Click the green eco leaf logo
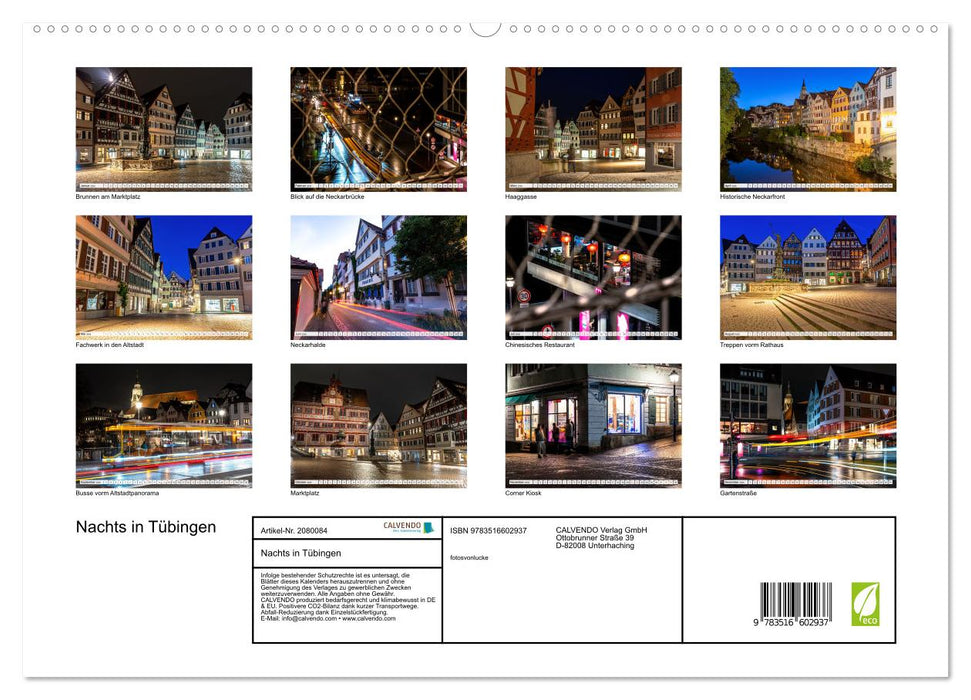 pyautogui.click(x=865, y=604)
